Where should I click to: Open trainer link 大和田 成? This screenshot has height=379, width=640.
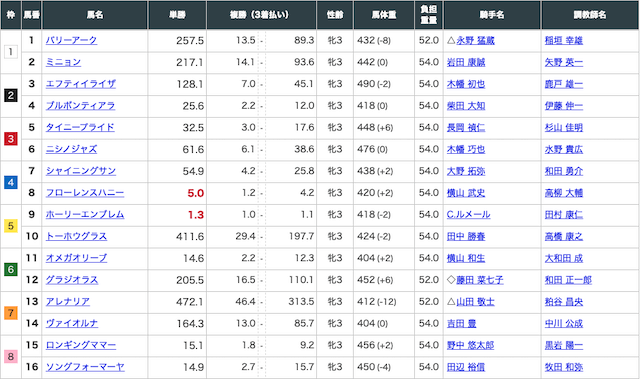564,258
